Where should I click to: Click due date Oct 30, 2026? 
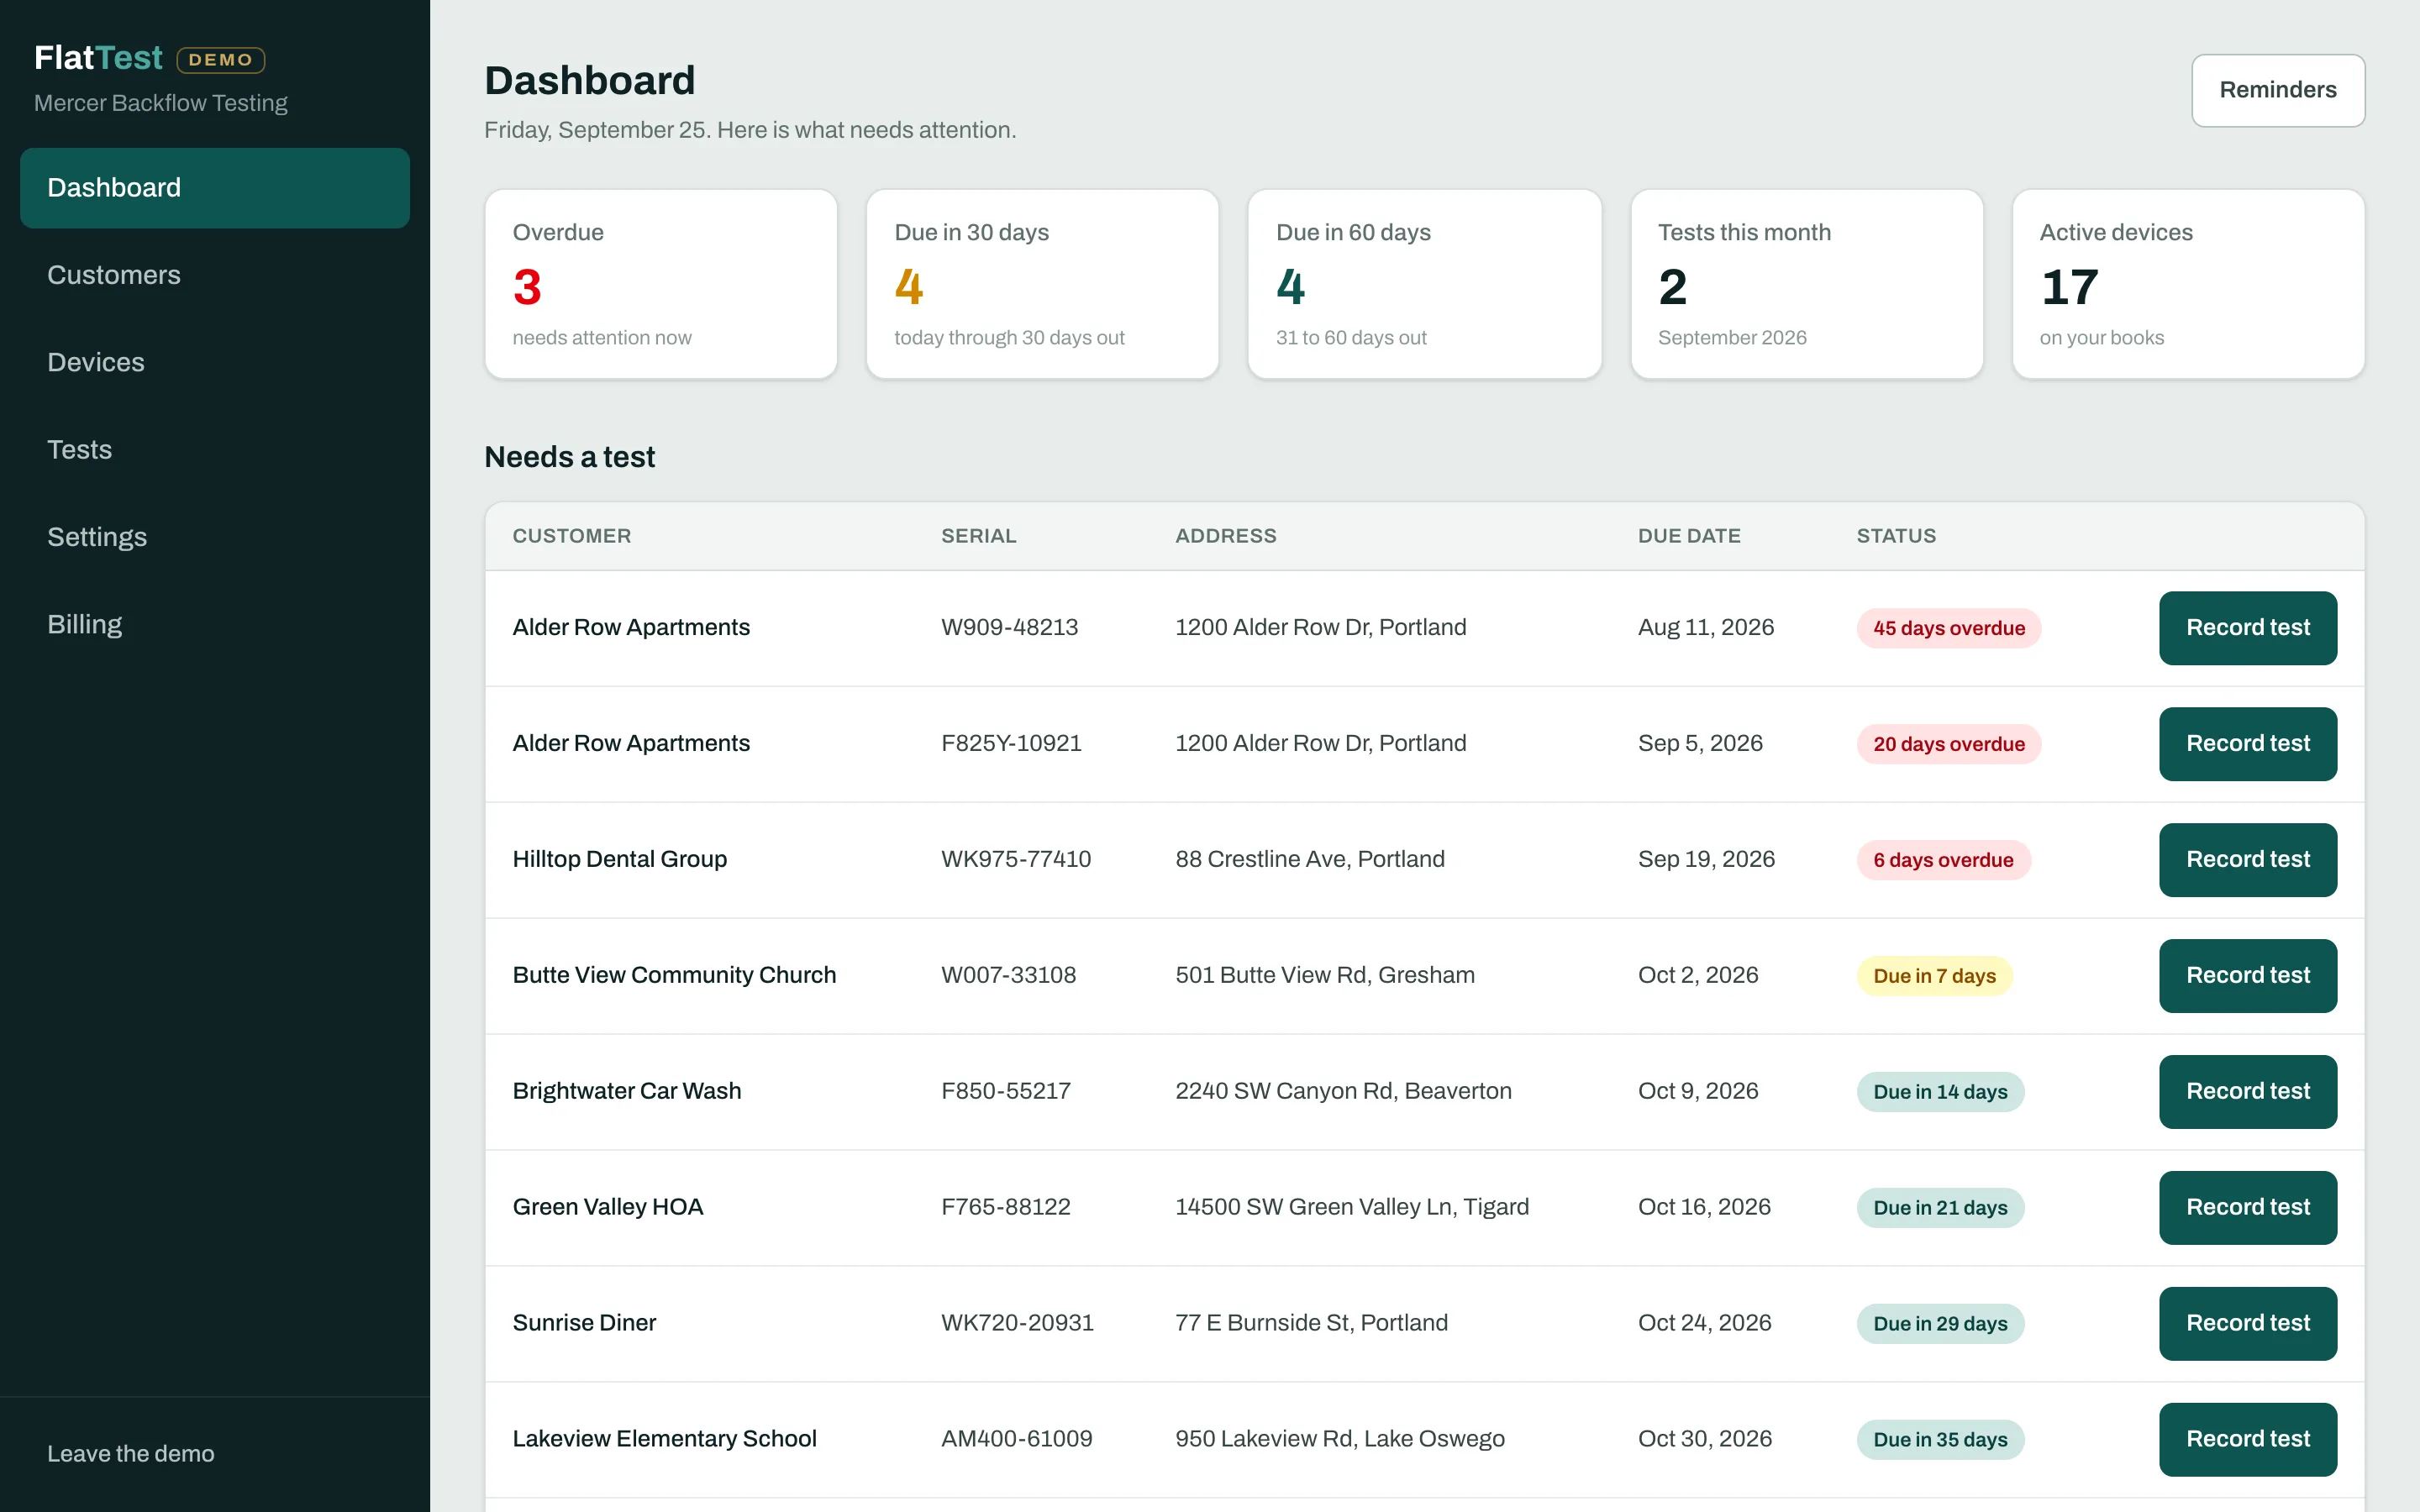coord(1704,1439)
